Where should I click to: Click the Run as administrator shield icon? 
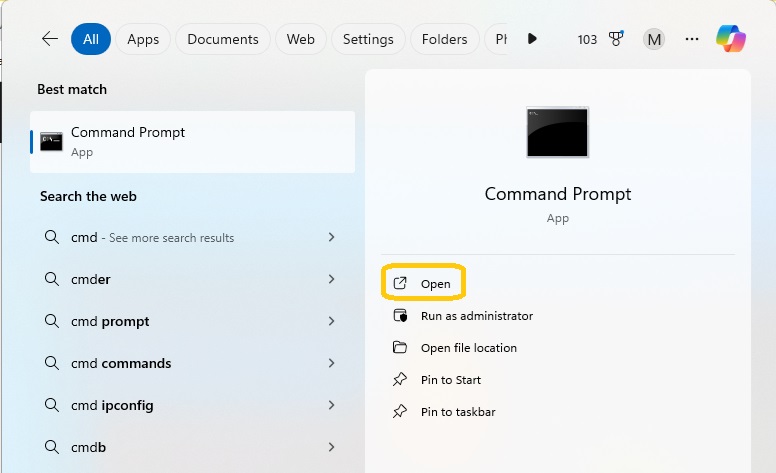coord(400,315)
